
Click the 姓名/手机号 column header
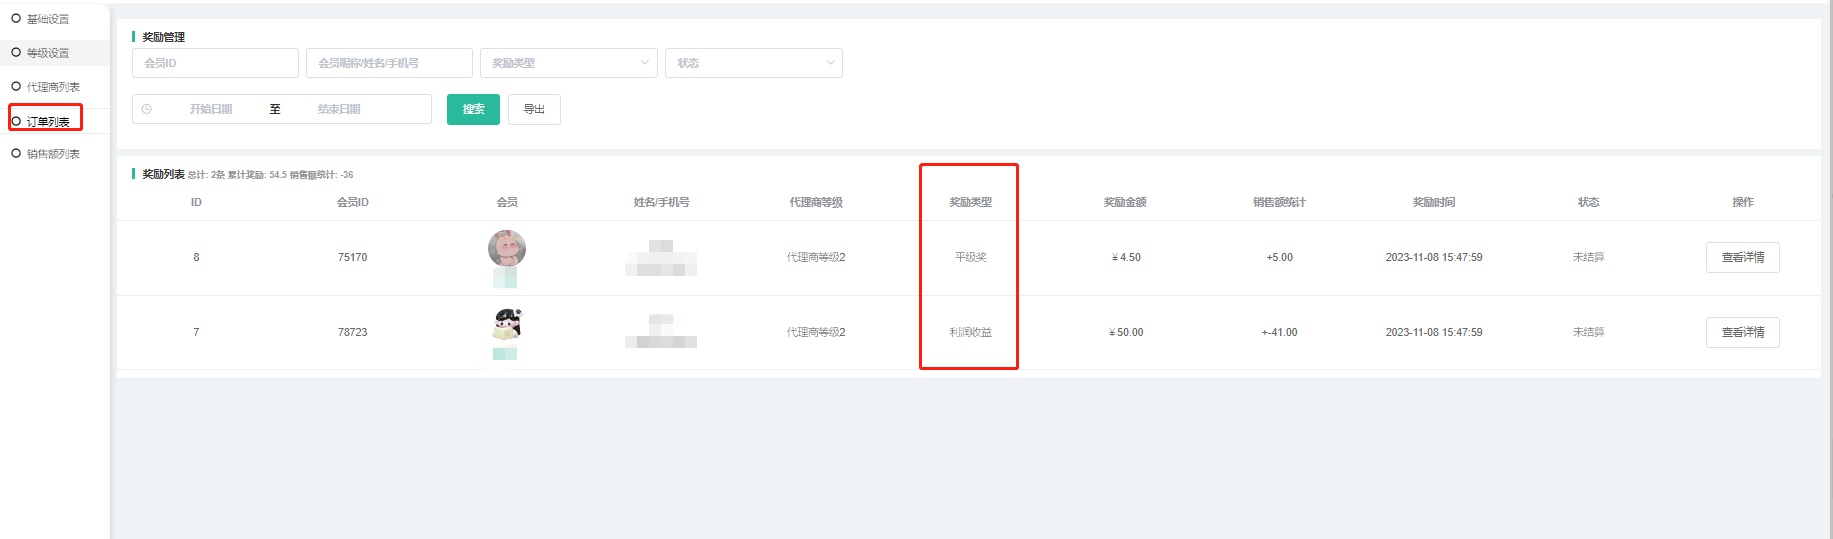661,202
